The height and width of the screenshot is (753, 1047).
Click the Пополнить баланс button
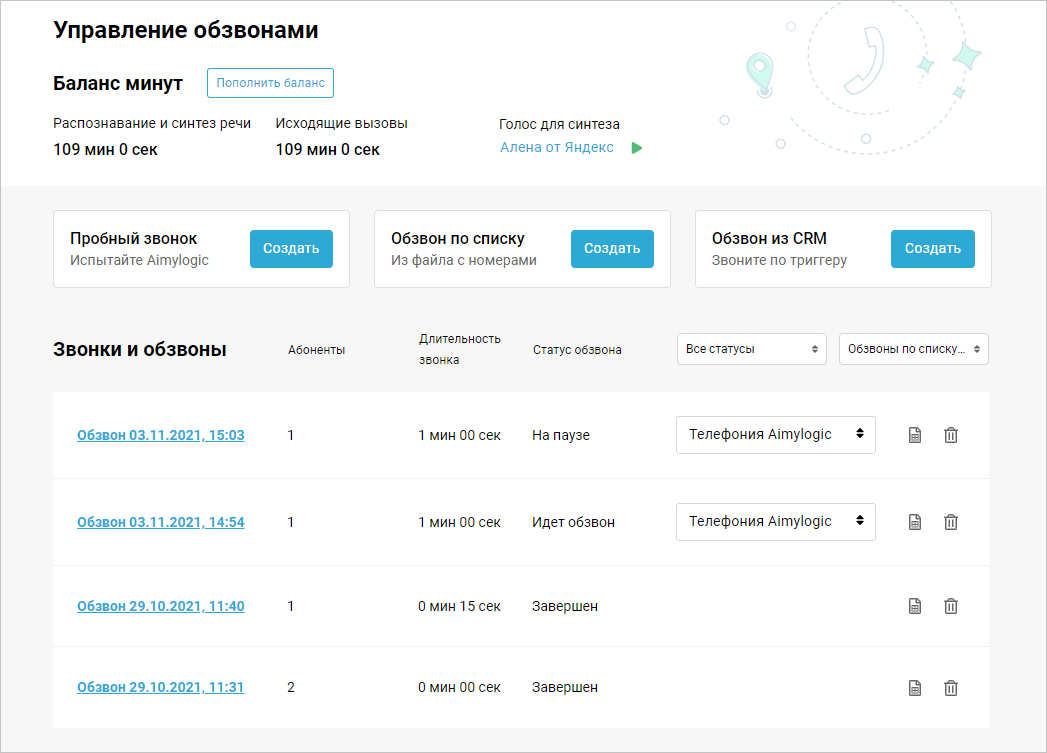pyautogui.click(x=270, y=83)
